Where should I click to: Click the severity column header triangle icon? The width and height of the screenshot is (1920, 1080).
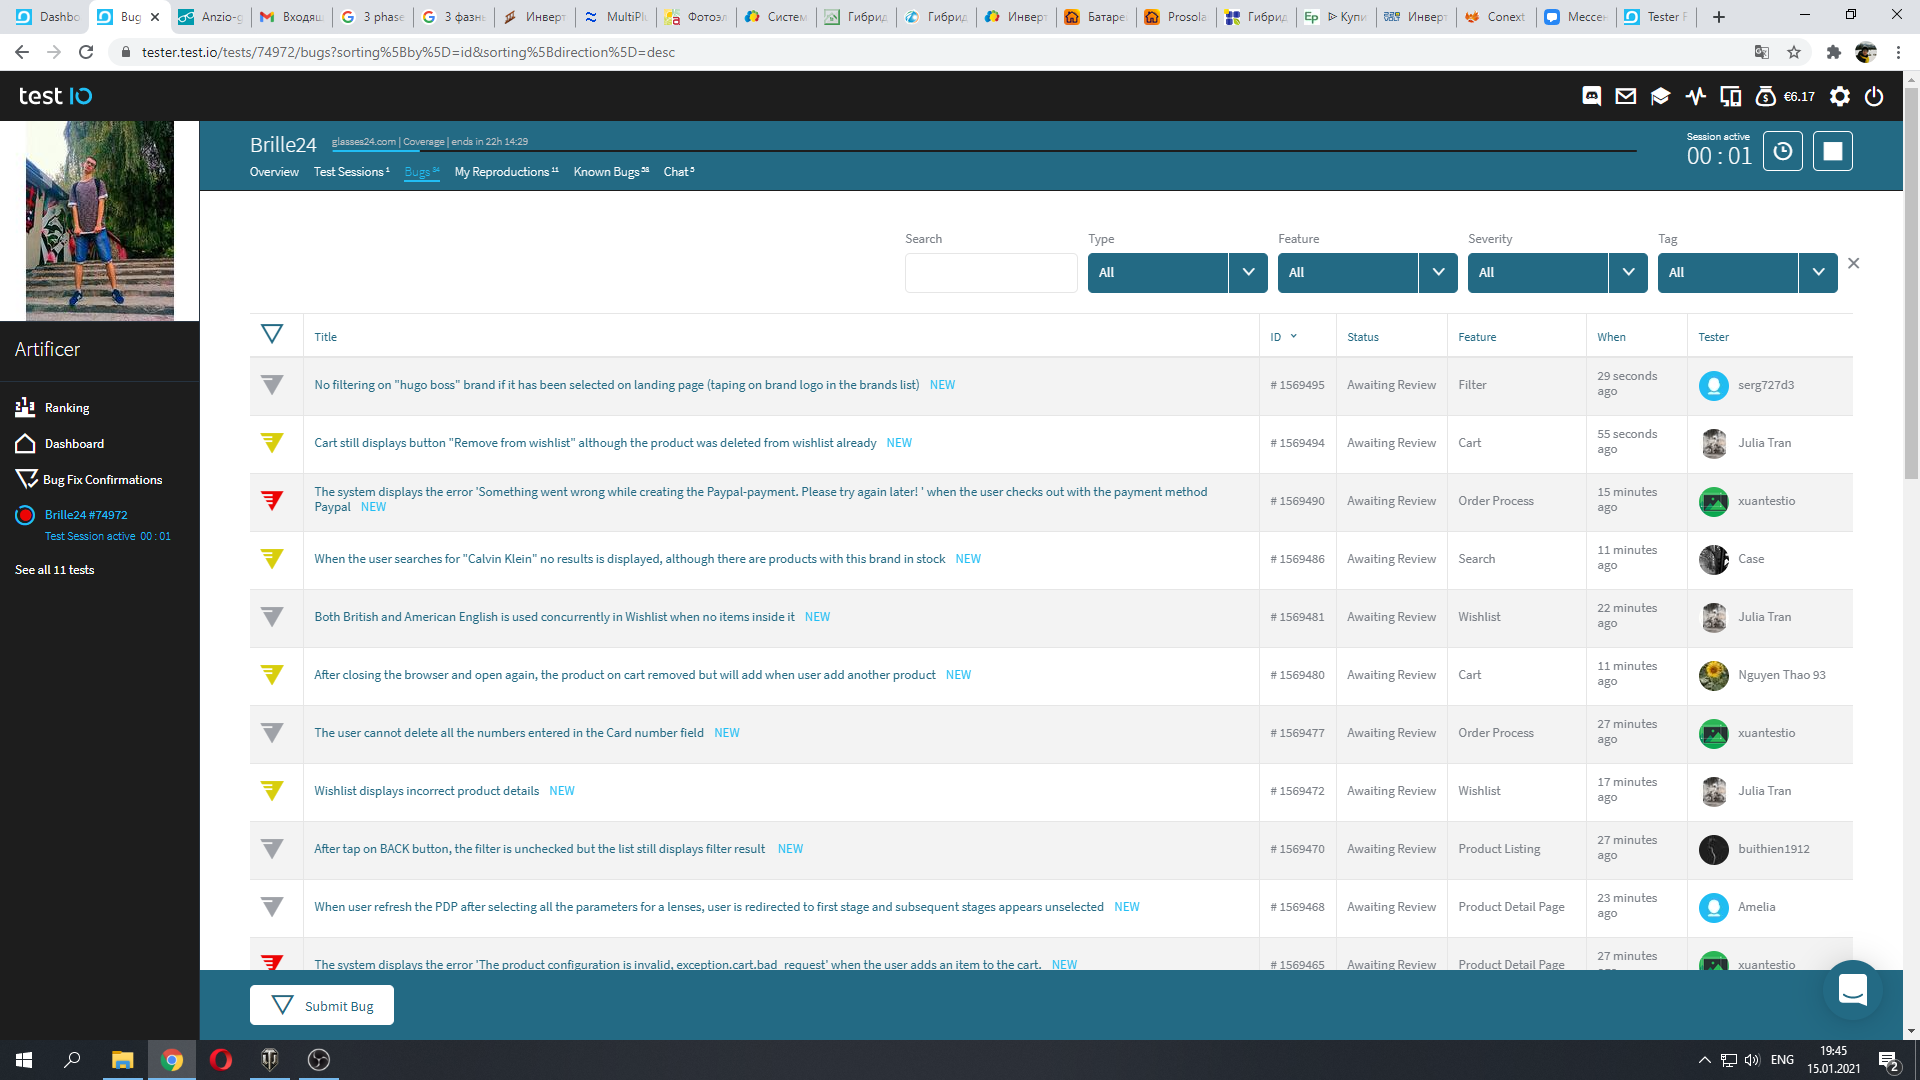click(x=272, y=334)
